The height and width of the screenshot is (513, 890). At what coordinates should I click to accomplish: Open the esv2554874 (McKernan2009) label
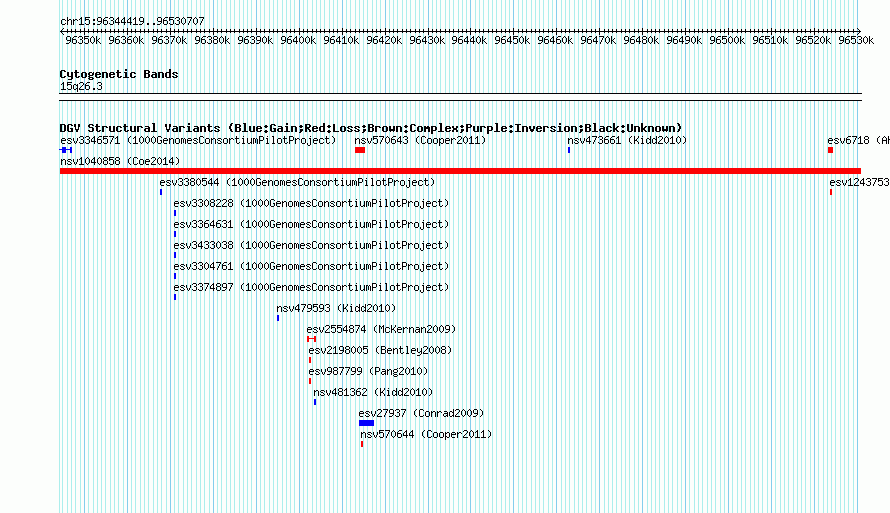pyautogui.click(x=381, y=329)
